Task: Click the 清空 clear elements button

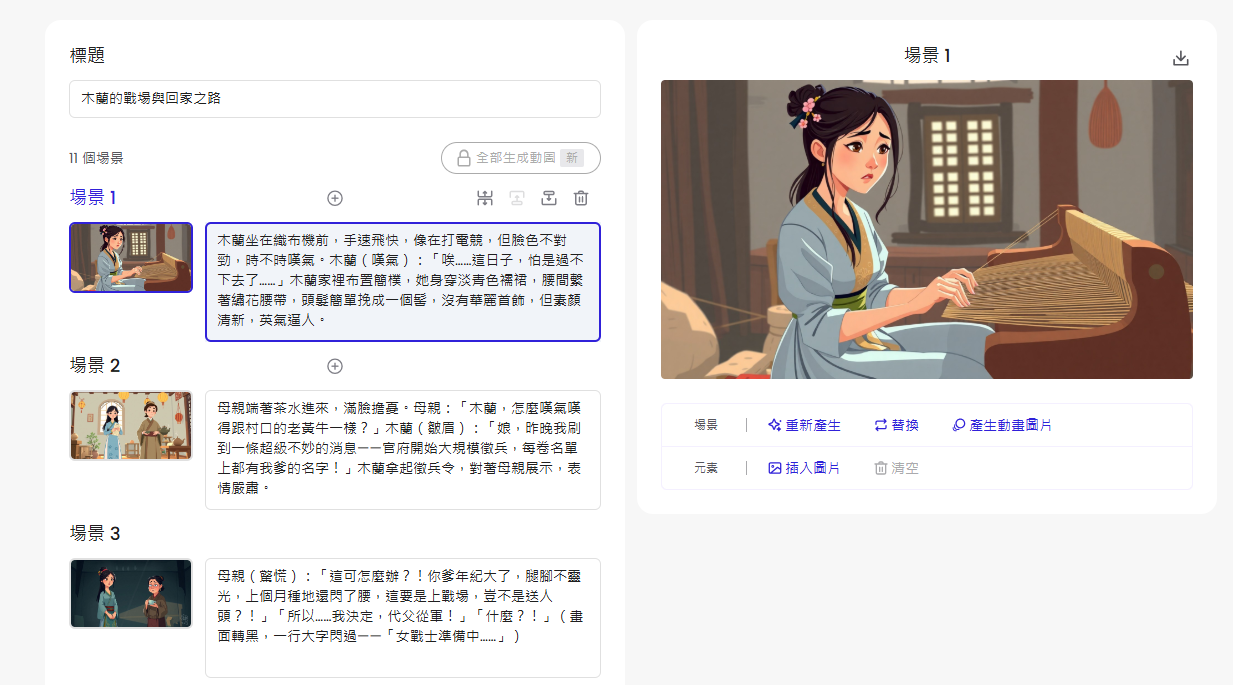Action: (x=897, y=468)
